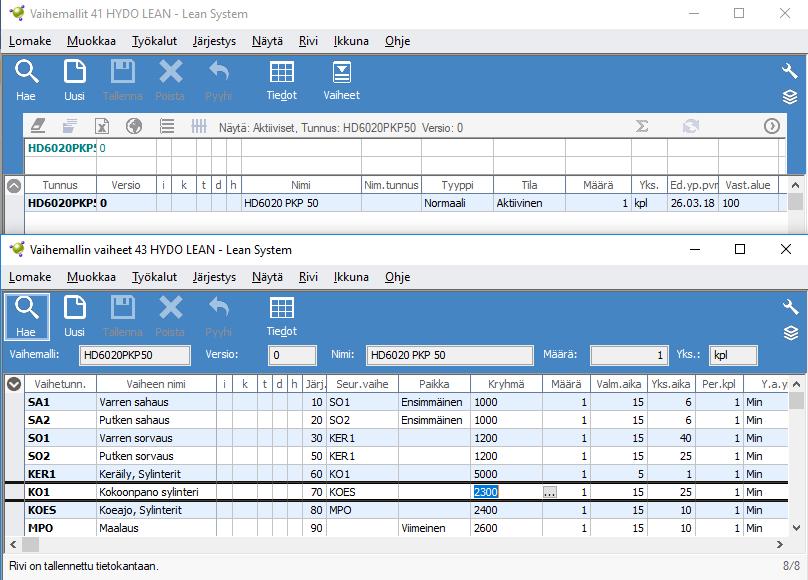Select the Koeajo, Sylinterit row

point(406,510)
